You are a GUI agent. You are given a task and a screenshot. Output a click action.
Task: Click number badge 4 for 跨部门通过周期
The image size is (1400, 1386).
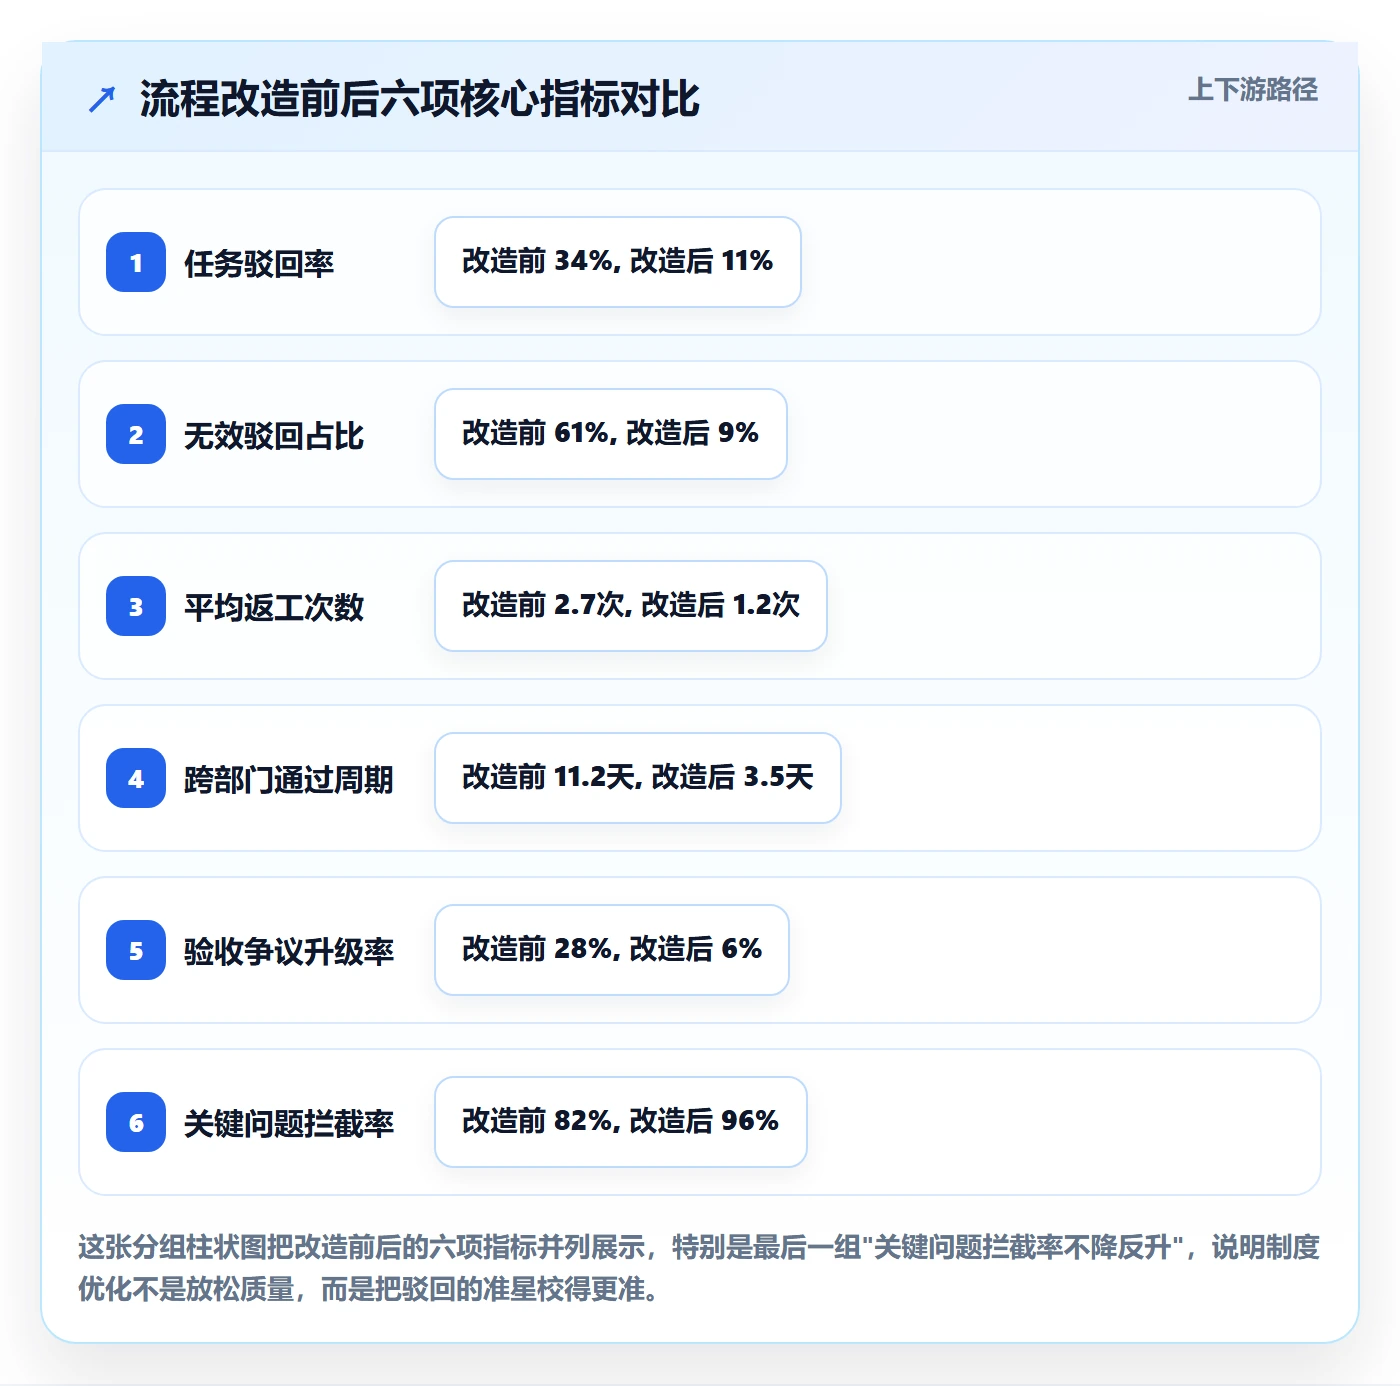[136, 778]
